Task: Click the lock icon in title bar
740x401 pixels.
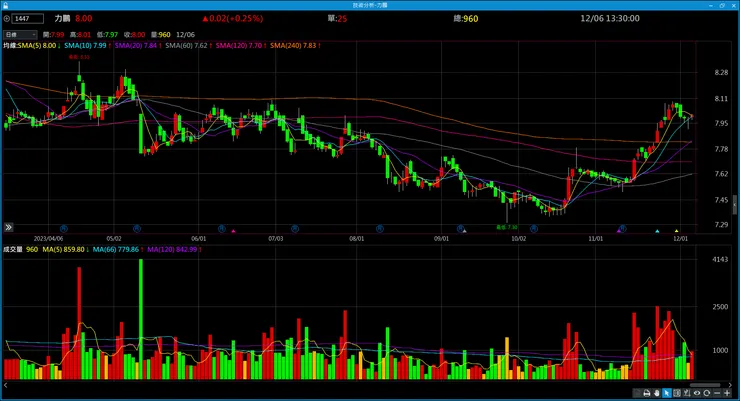Action: (x=5, y=5)
